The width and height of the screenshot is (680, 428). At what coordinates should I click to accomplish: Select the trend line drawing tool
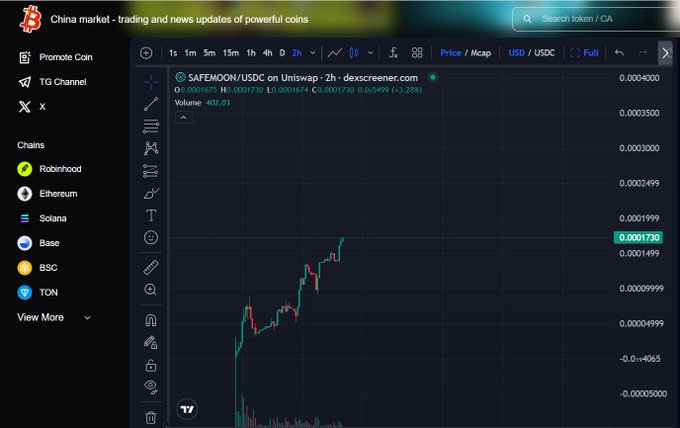pyautogui.click(x=151, y=104)
